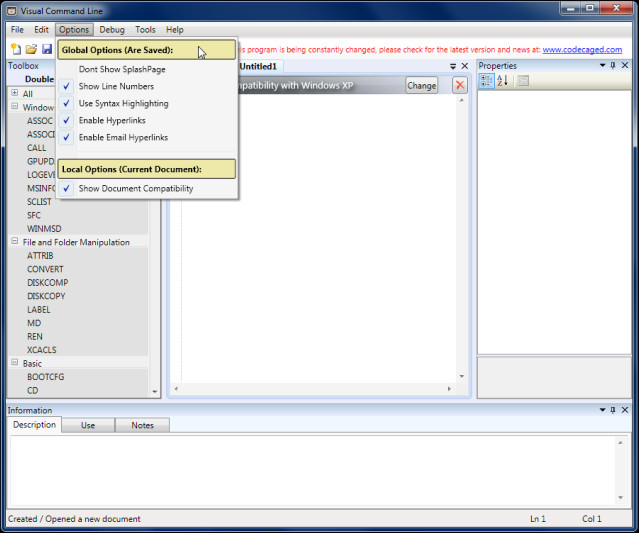Viewport: 639px width, 533px height.
Task: Open the Debug menu
Action: tap(112, 30)
